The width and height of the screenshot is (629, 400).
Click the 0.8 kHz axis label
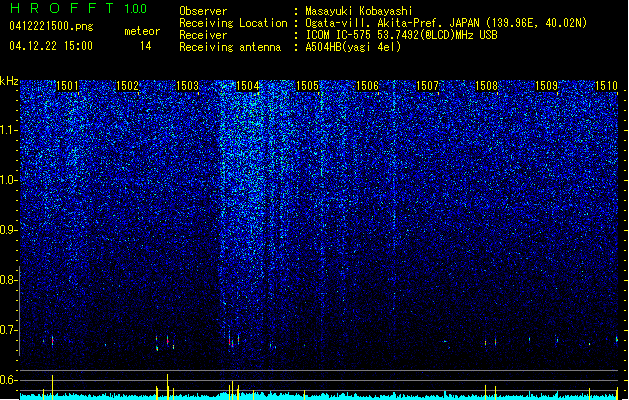pos(8,280)
